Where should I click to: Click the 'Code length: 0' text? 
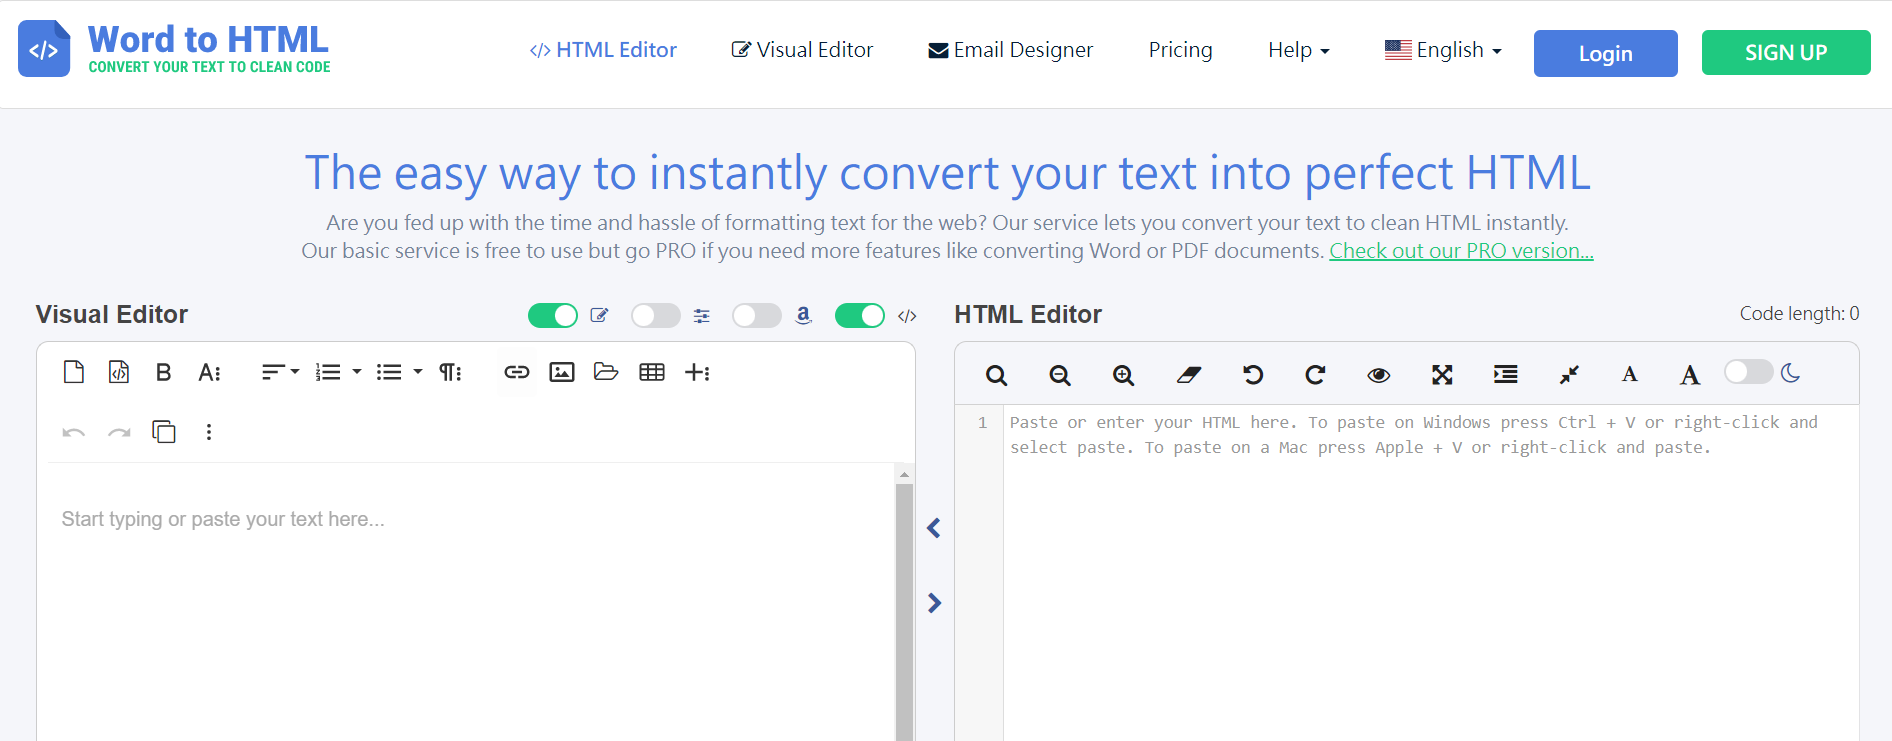1799,314
